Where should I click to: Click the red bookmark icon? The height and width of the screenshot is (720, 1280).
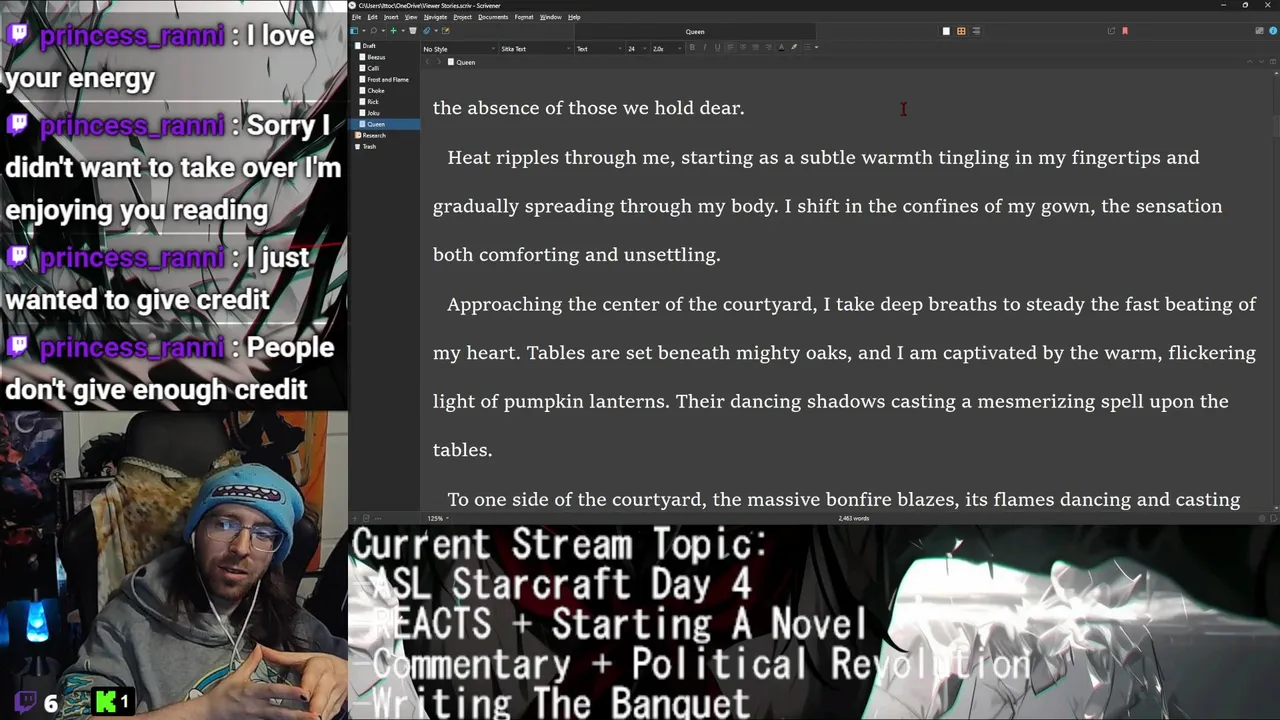[1125, 31]
